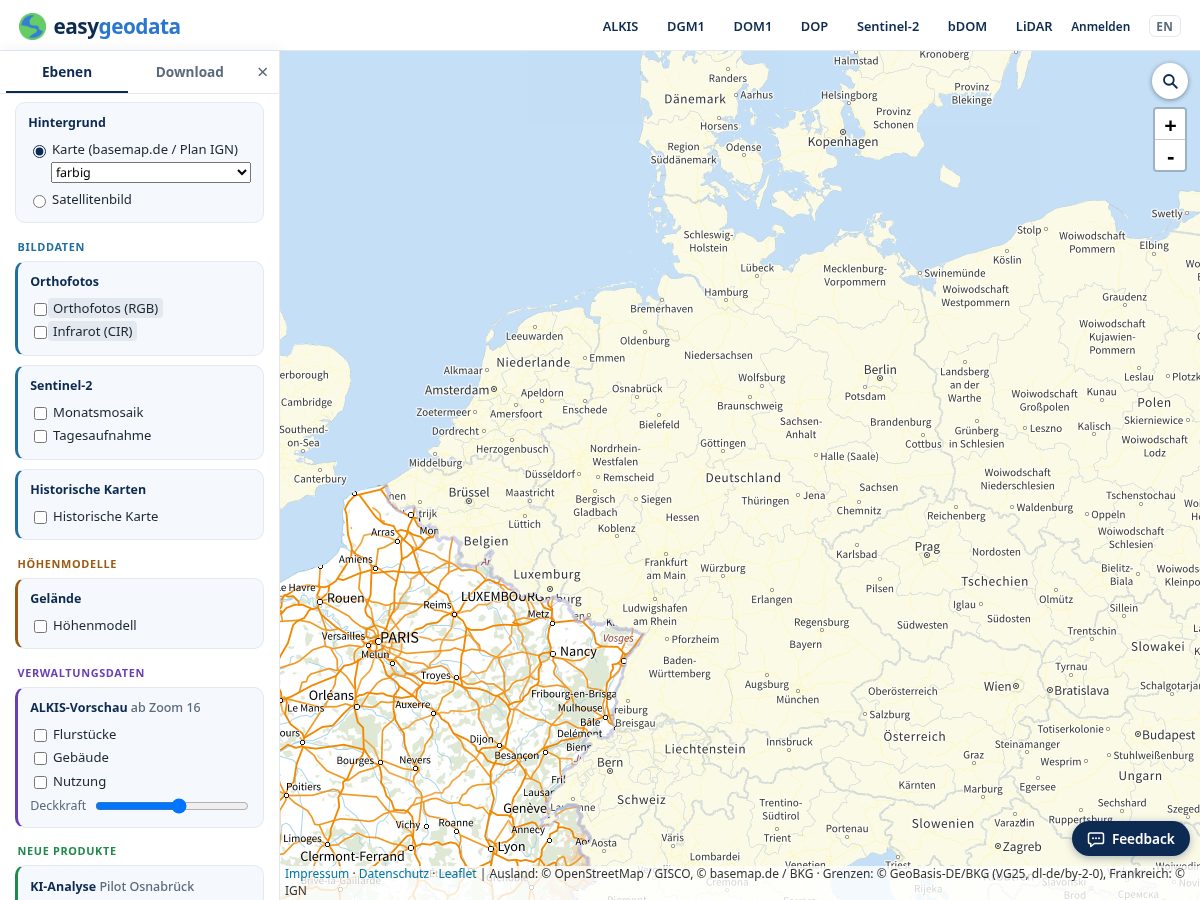Click the Hintergrund section heading

[67, 122]
